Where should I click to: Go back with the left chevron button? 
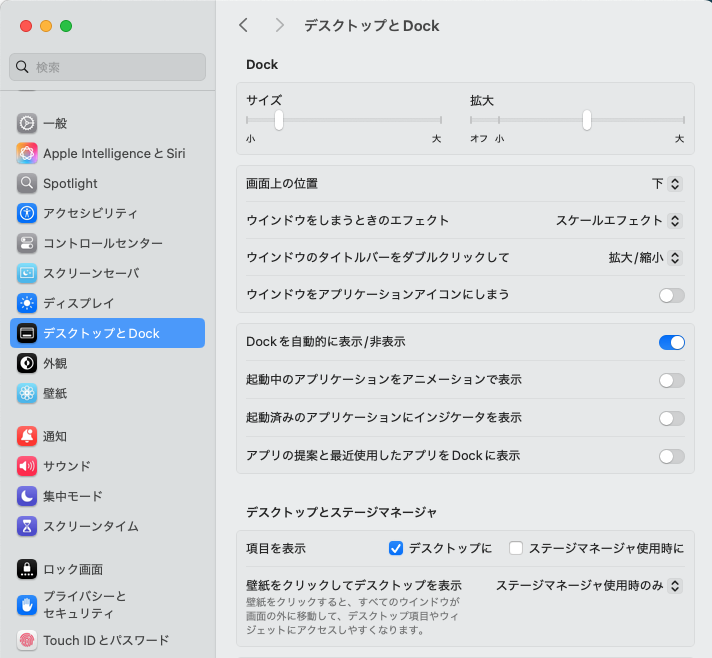[x=243, y=25]
